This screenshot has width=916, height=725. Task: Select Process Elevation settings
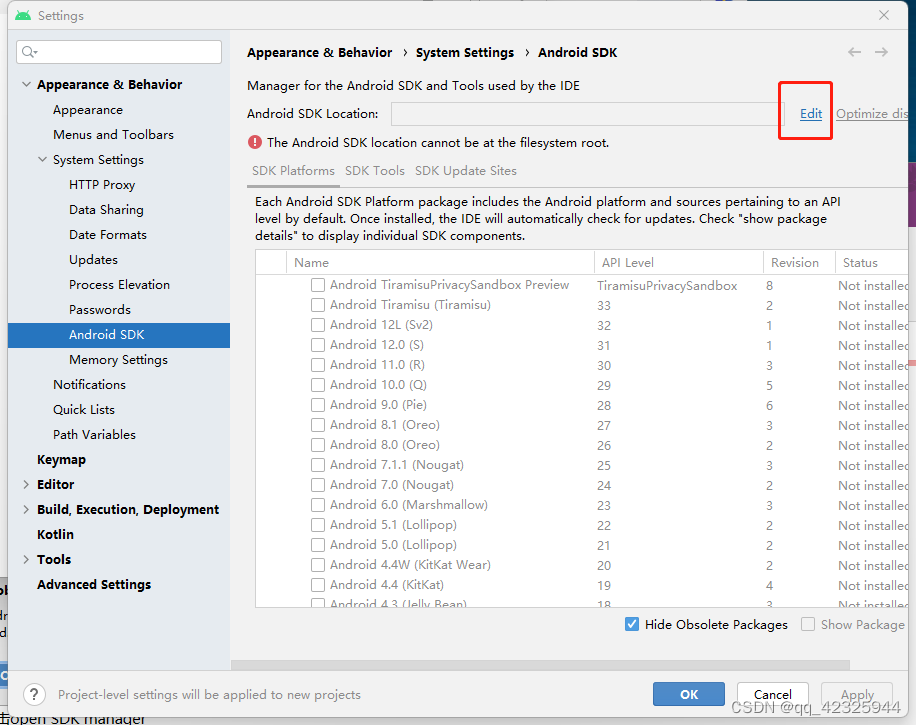click(x=119, y=285)
